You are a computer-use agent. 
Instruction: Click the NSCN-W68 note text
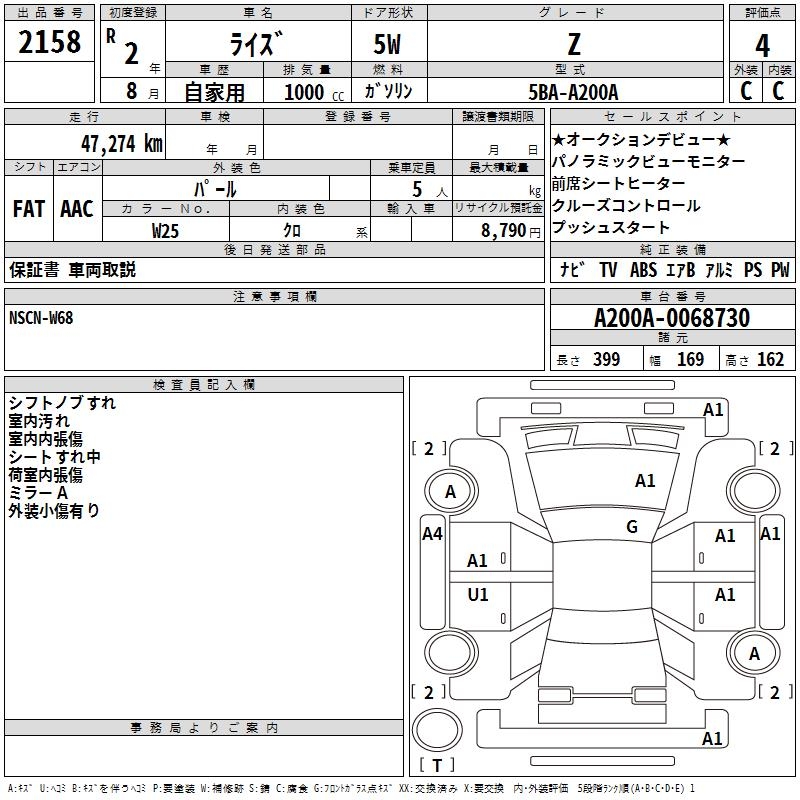41,318
